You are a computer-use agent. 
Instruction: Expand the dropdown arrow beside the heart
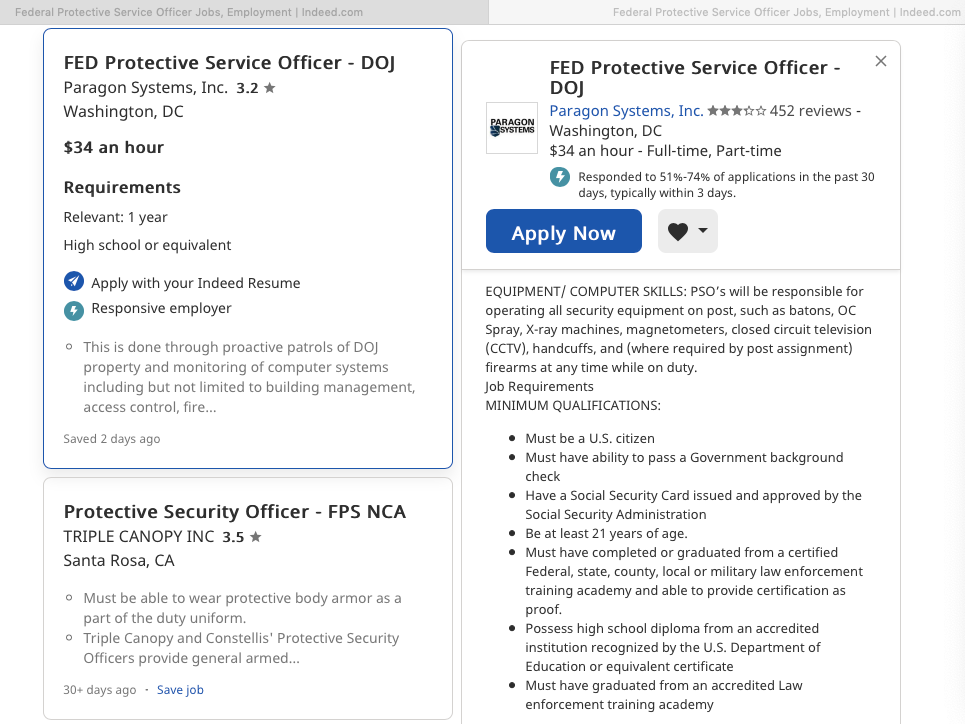[703, 230]
